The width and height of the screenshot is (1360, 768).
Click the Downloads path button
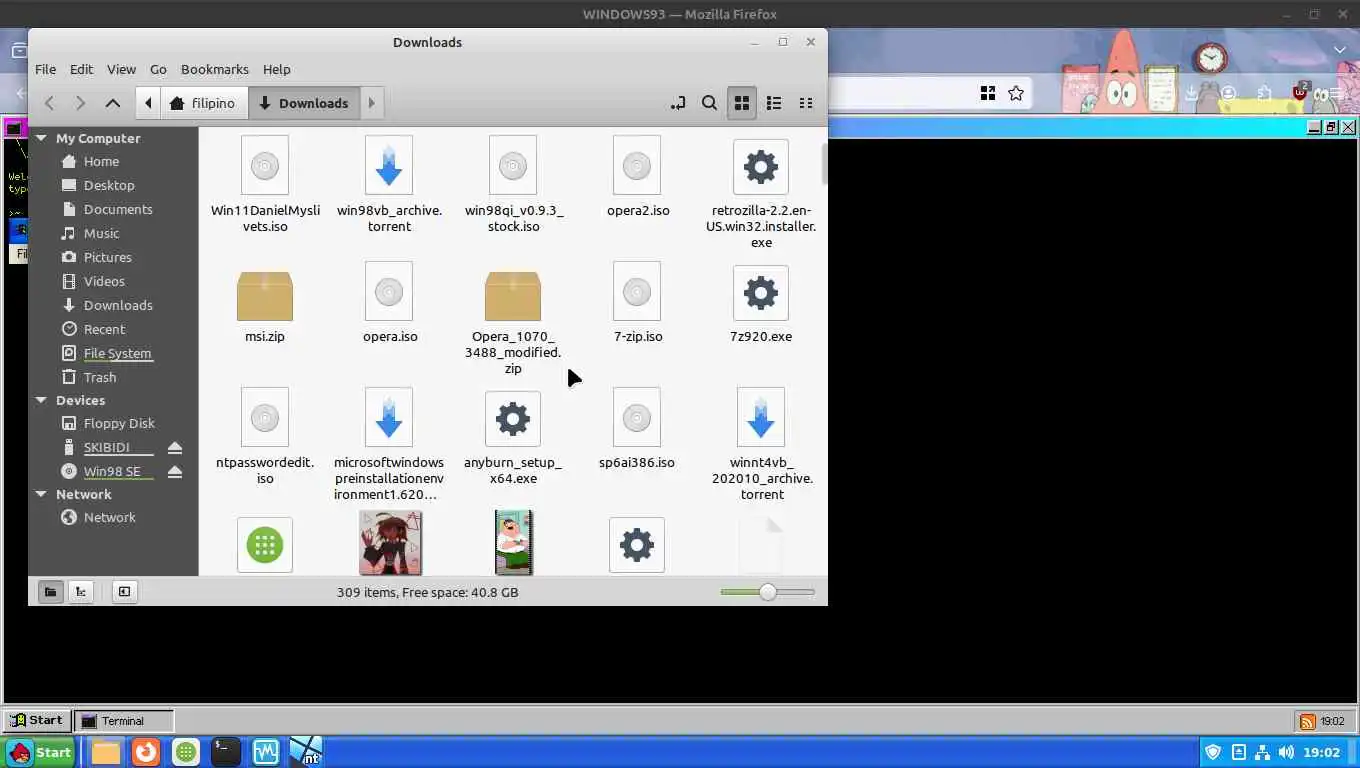304,103
